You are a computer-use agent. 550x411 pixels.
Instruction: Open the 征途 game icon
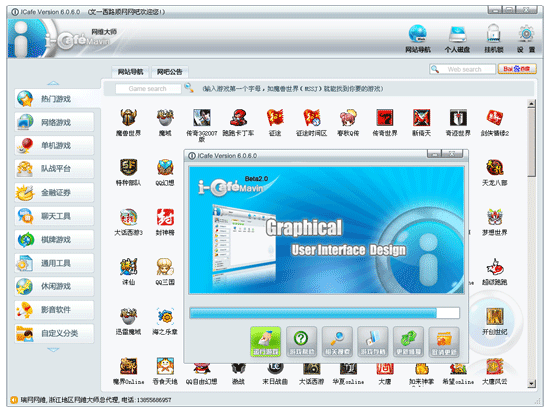coord(275,117)
